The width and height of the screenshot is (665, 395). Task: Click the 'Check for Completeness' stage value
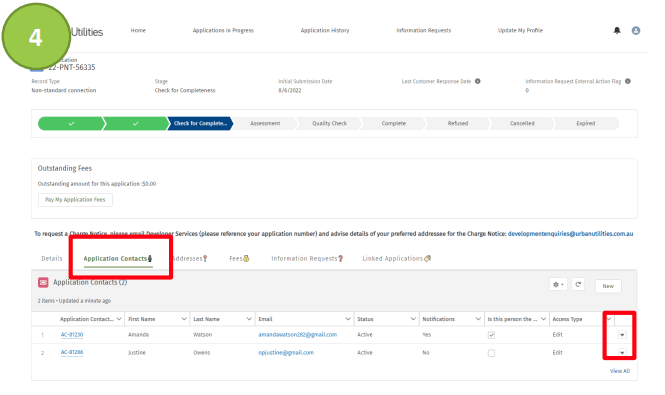pos(185,90)
